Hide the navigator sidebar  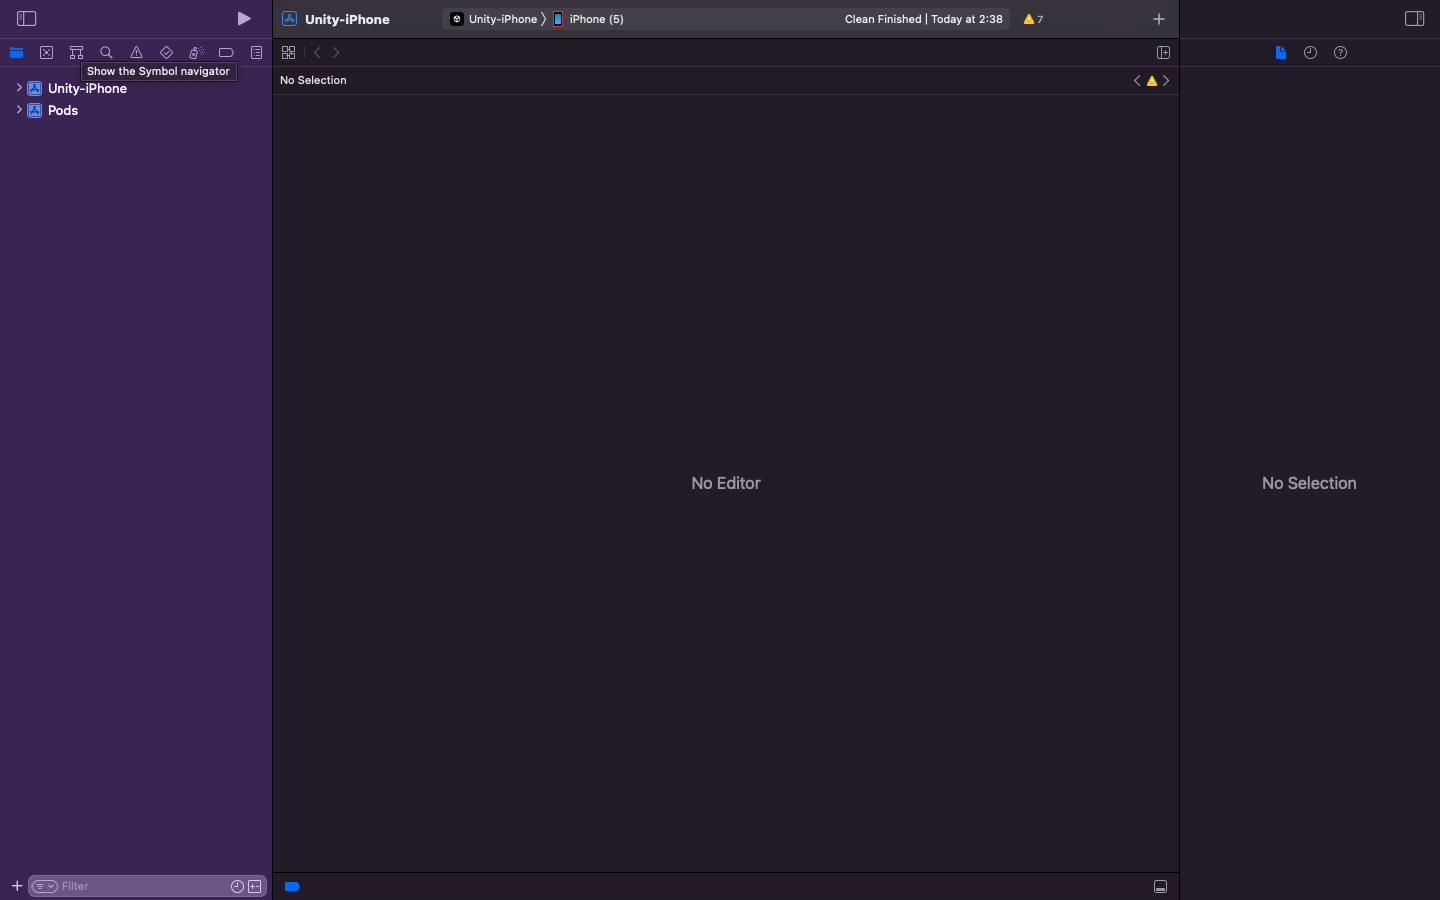click(27, 19)
